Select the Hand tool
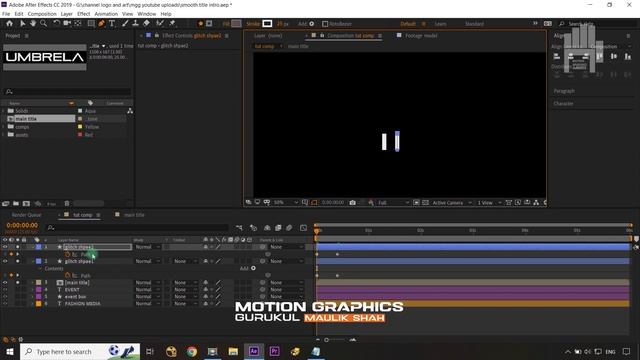The width and height of the screenshot is (640, 360). tap(33, 24)
